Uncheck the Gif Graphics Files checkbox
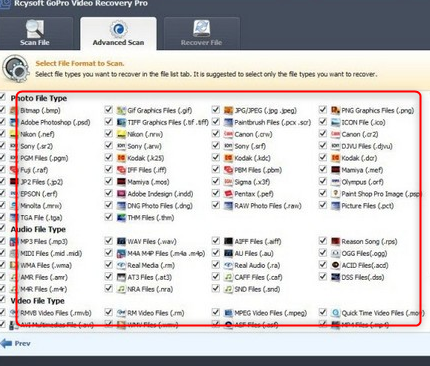This screenshot has height=366, width=430. (109, 110)
